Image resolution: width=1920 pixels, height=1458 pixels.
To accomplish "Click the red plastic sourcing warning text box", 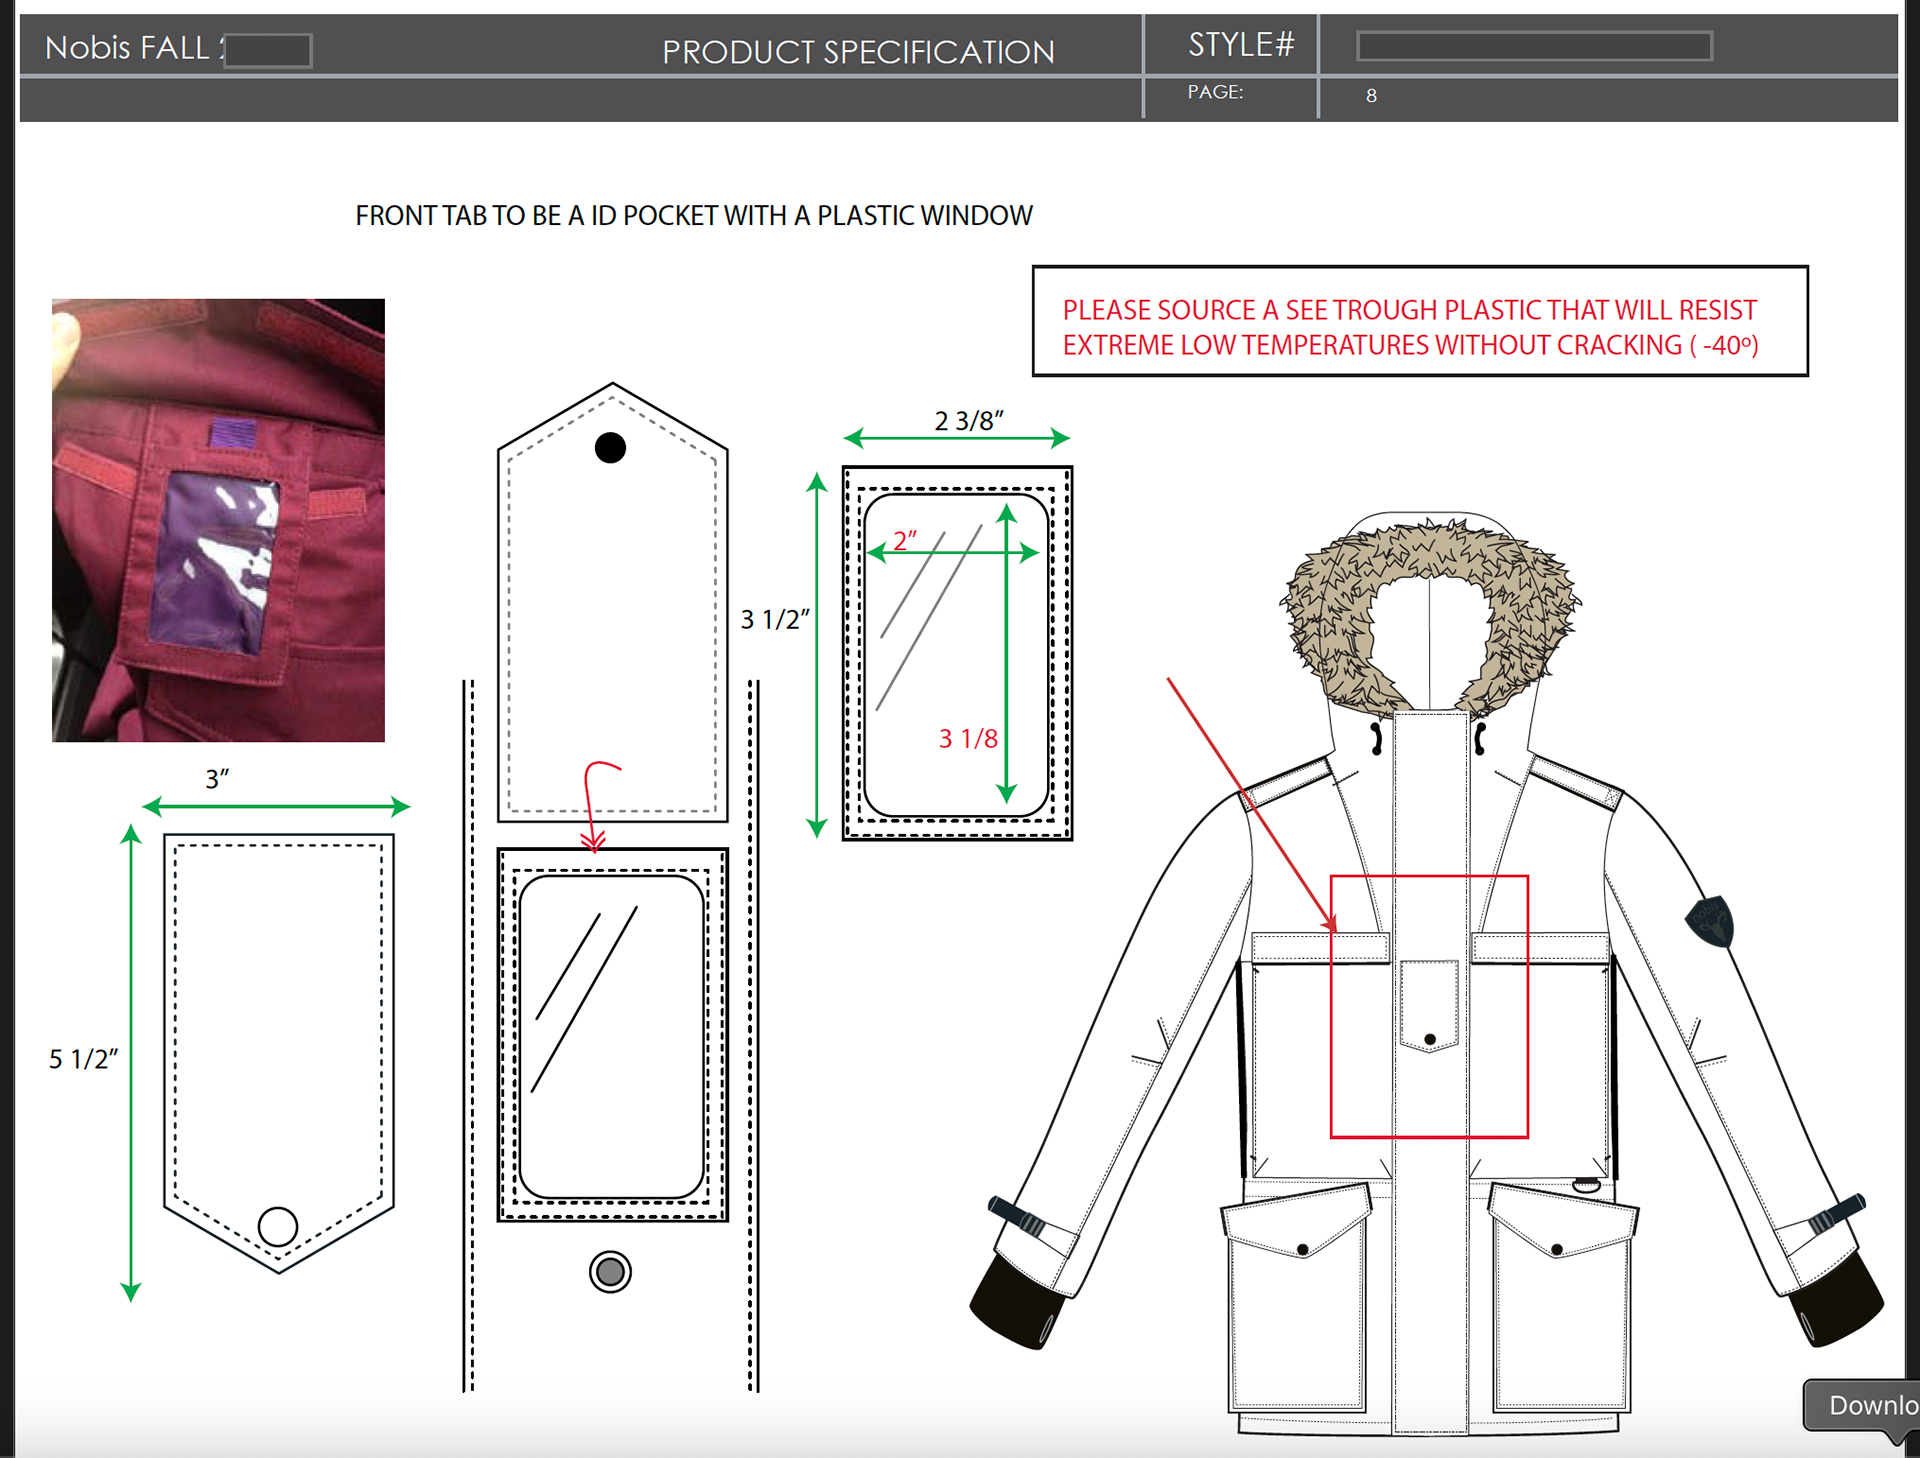I will 1419,321.
